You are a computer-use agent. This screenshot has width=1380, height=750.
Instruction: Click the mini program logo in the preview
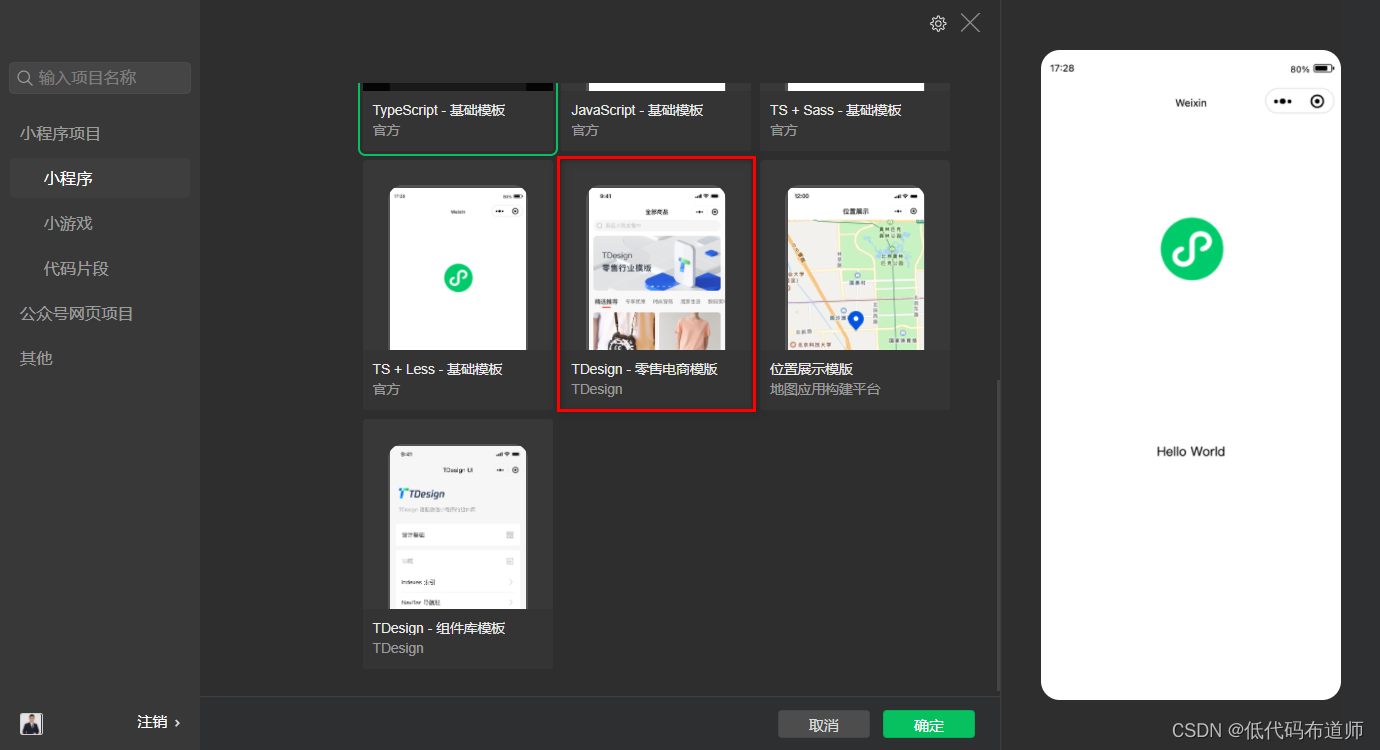coord(1191,248)
